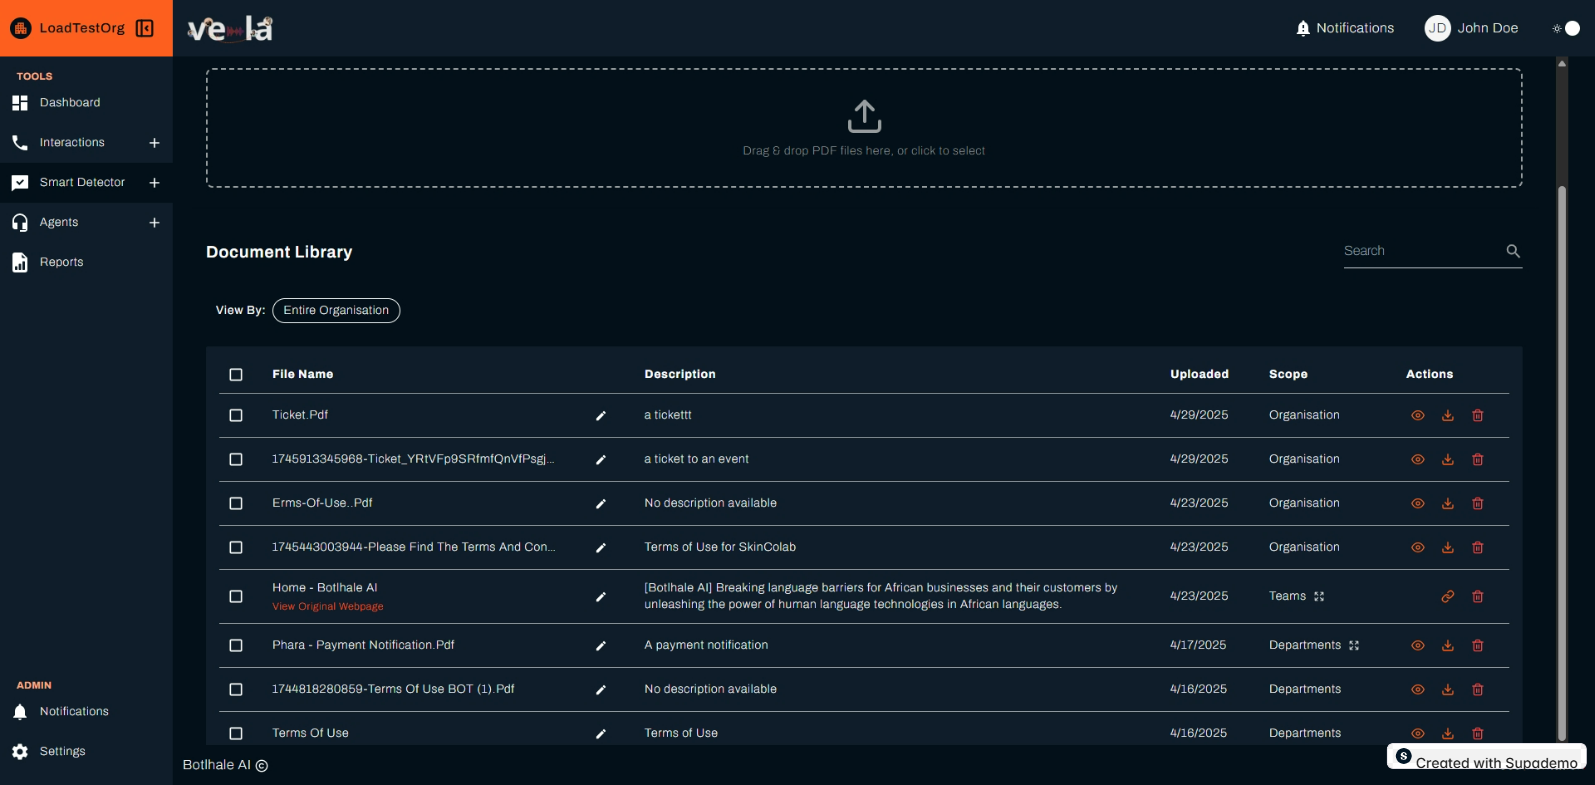Expand Smart Detector with plus icon
Viewport: 1595px width, 785px height.
click(x=154, y=183)
